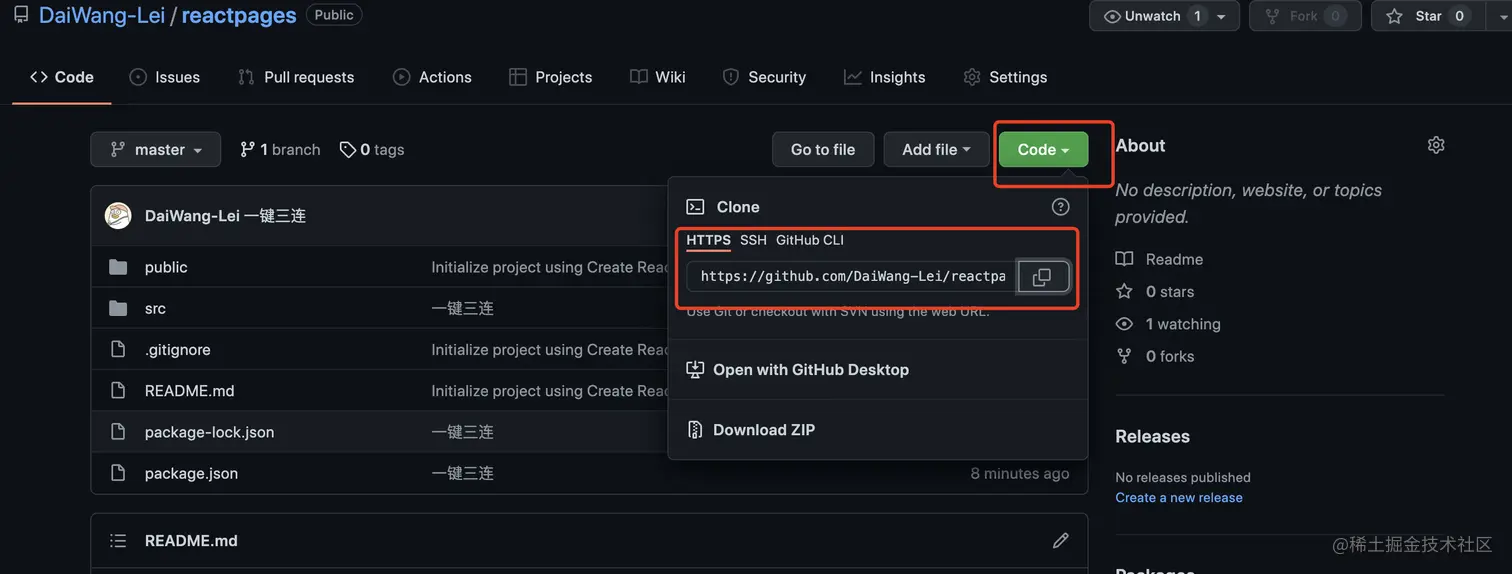This screenshot has height=574, width=1512.
Task: Click the clone URL text field
Action: click(852, 276)
